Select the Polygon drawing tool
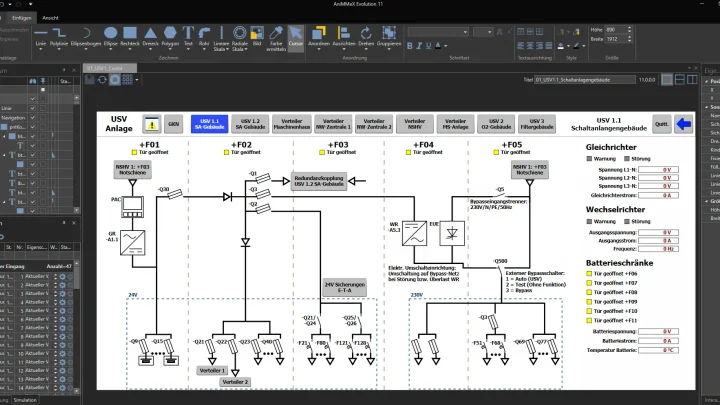This screenshot has width=720, height=405. click(x=170, y=36)
